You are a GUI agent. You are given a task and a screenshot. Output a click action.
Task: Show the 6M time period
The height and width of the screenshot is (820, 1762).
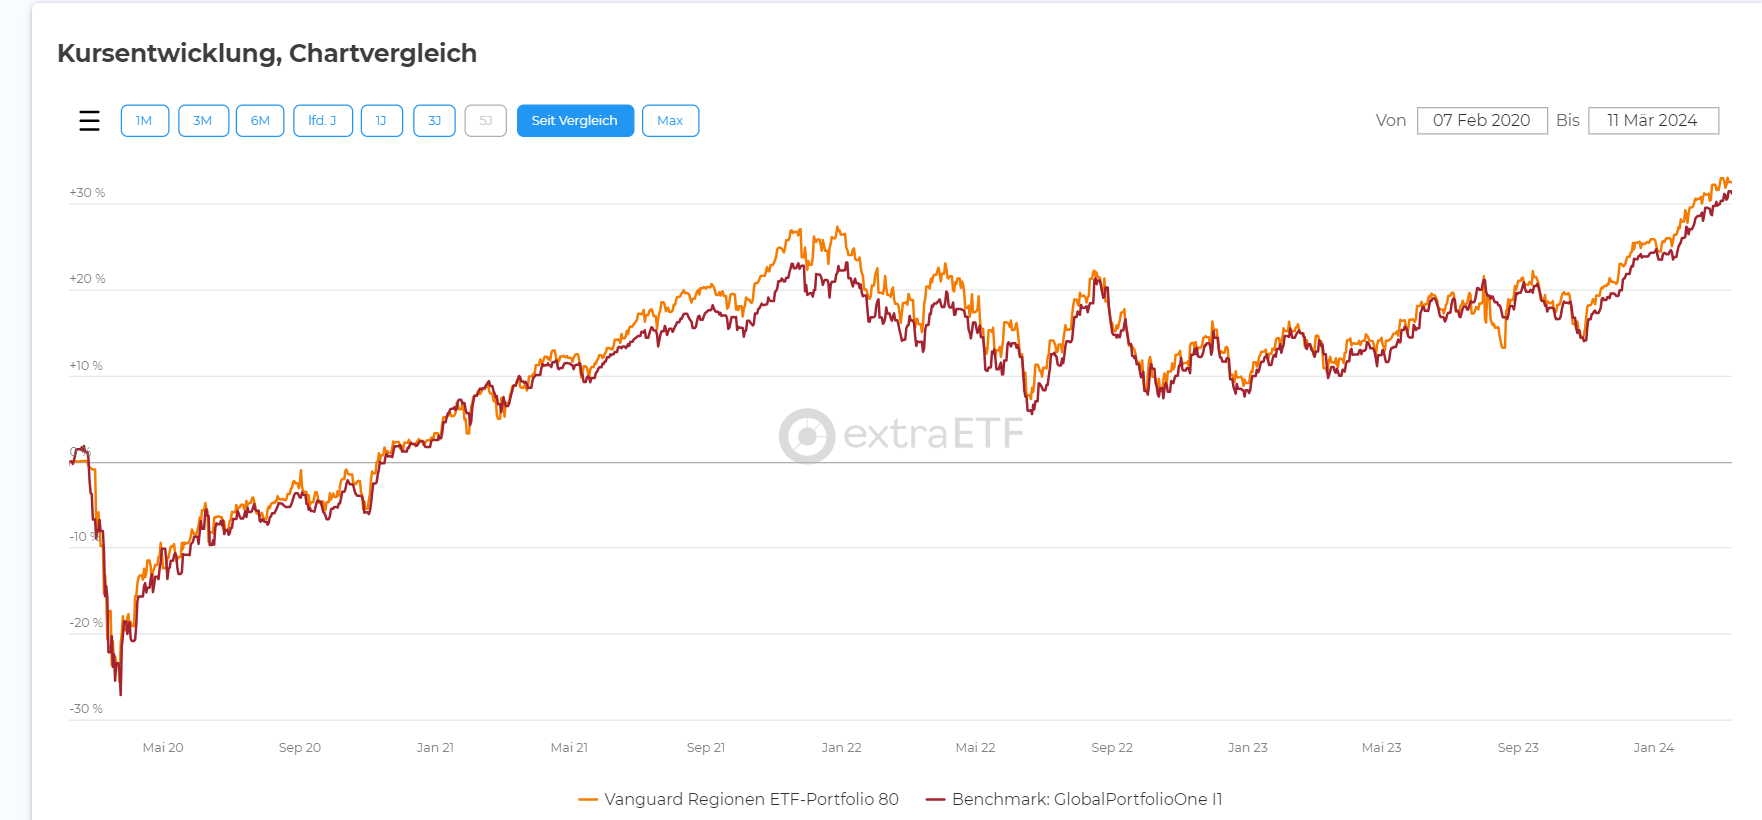click(x=260, y=121)
